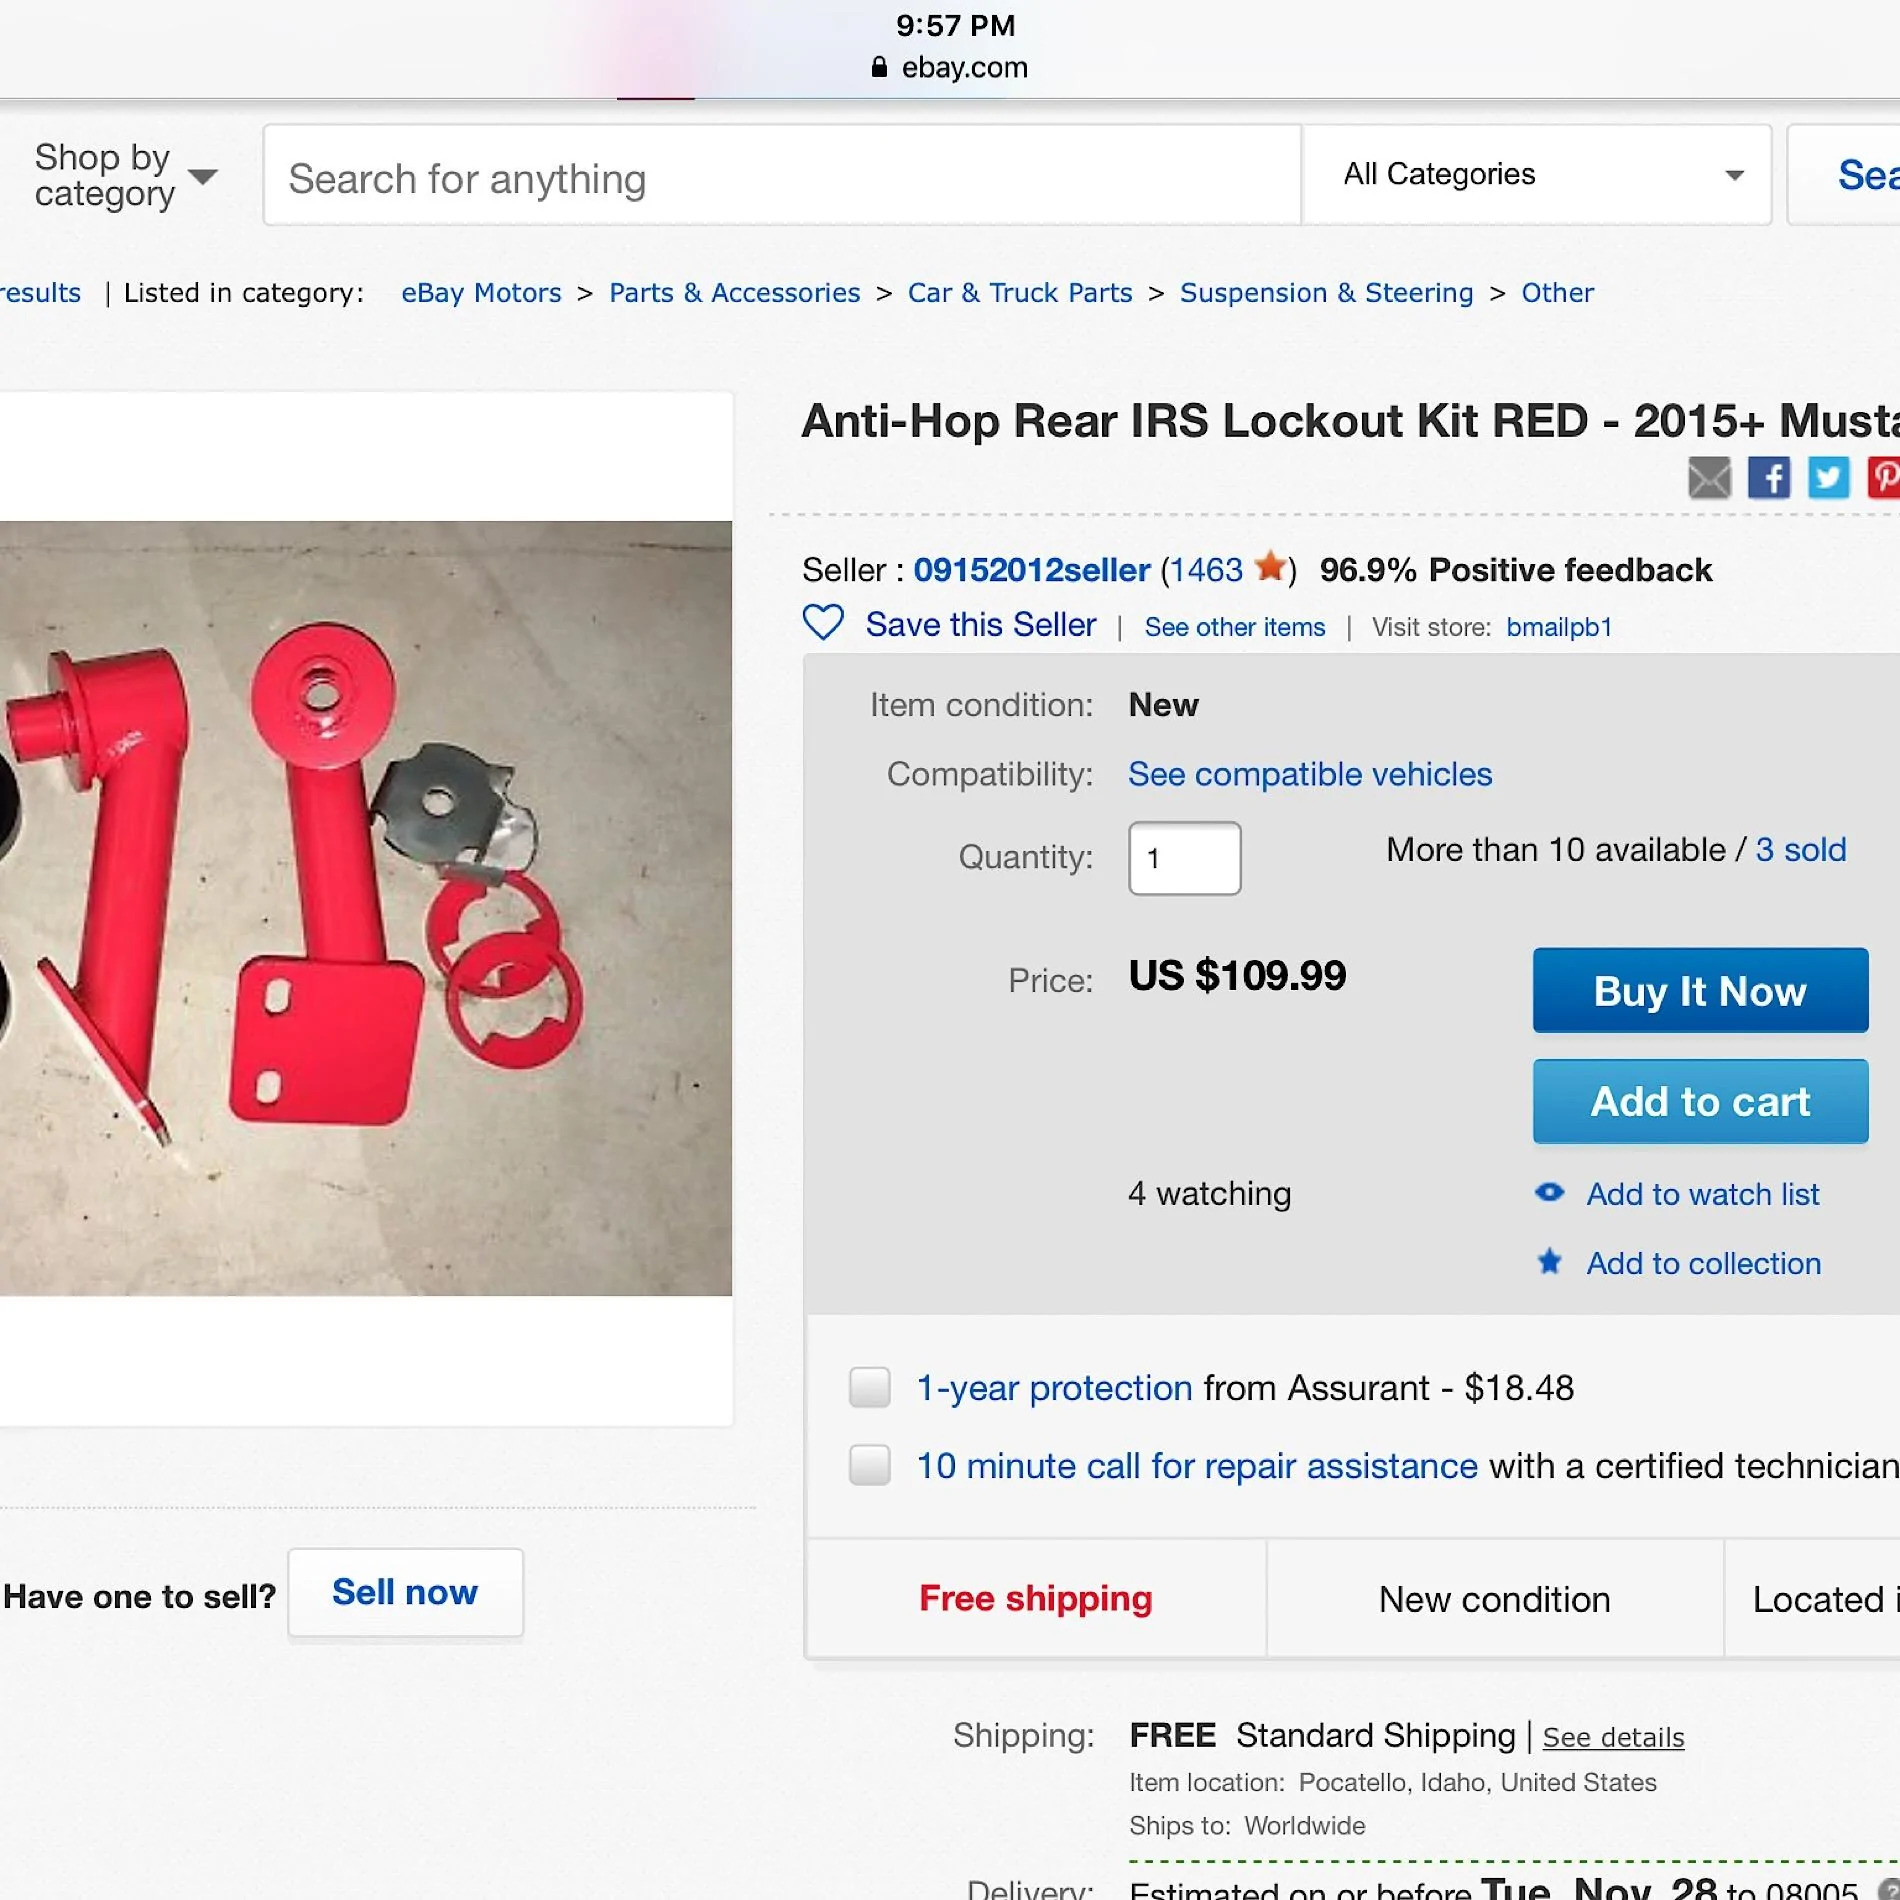Viewport: 1900px width, 1900px height.
Task: Share listing on Pinterest icon
Action: tap(1884, 478)
